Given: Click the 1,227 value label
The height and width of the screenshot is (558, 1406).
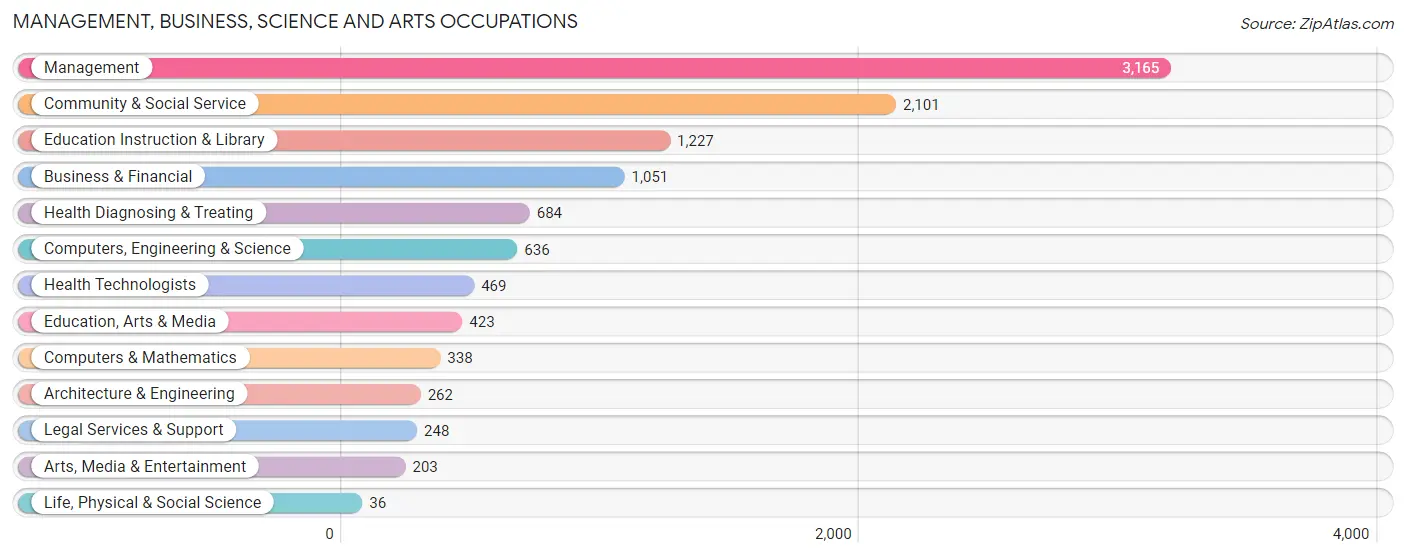Looking at the screenshot, I should (x=695, y=141).
